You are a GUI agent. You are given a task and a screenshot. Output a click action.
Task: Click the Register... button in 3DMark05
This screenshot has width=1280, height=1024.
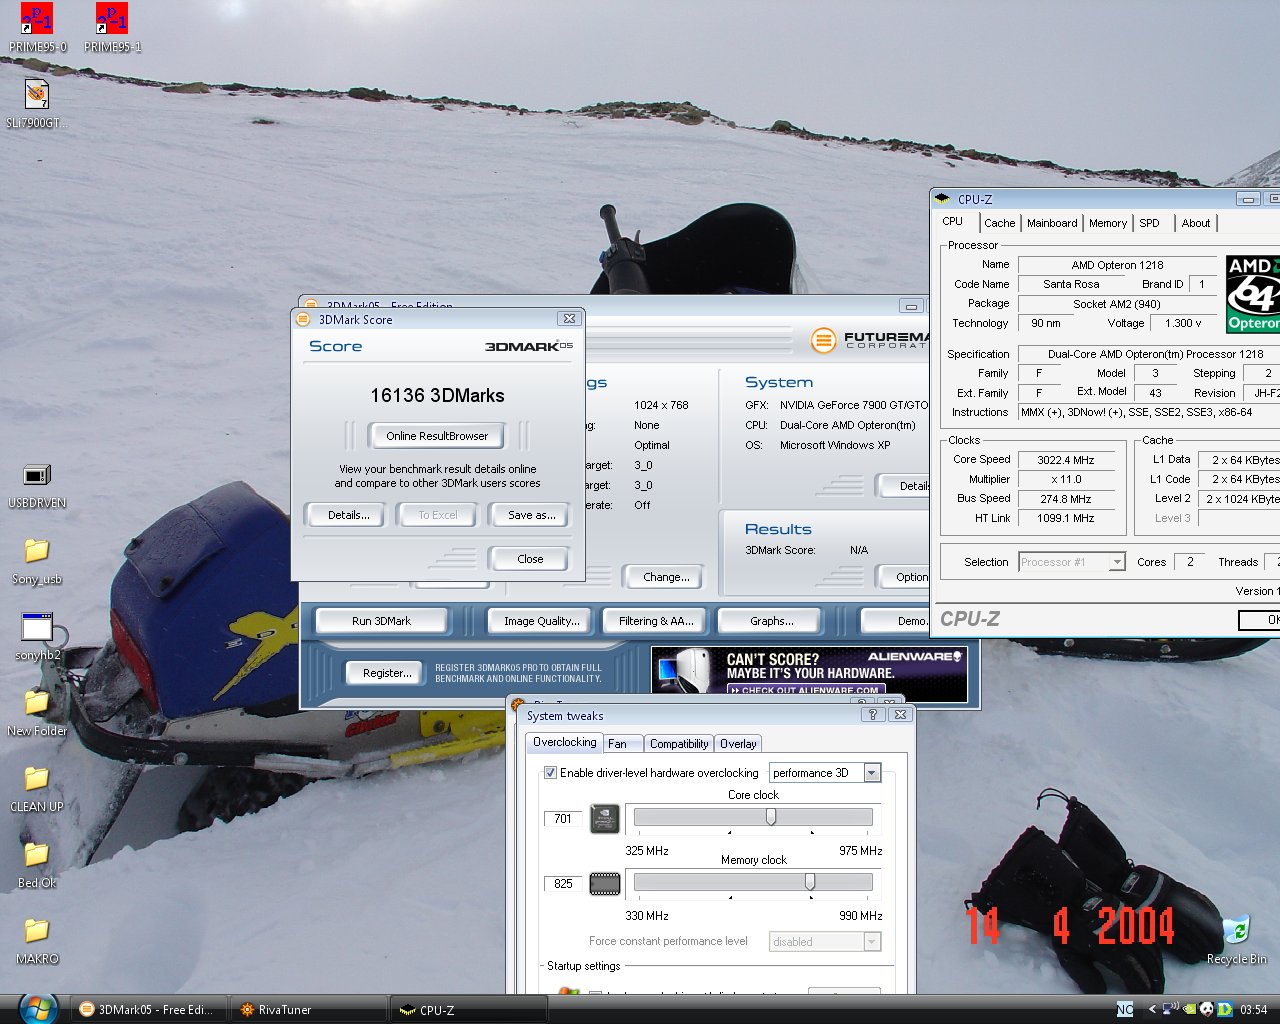point(387,673)
